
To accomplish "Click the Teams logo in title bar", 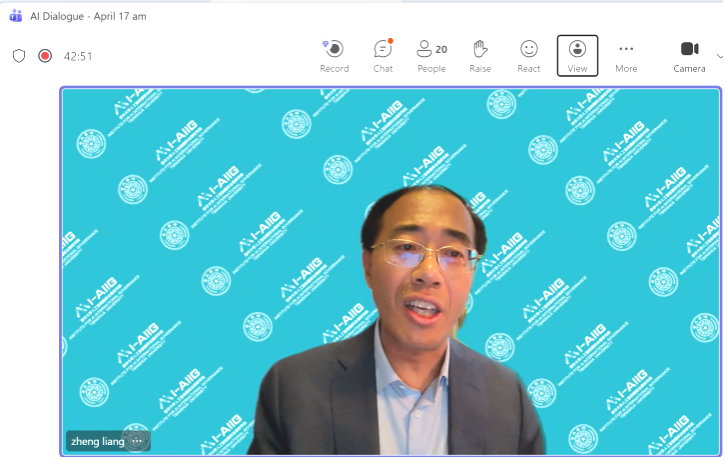I will click(15, 16).
